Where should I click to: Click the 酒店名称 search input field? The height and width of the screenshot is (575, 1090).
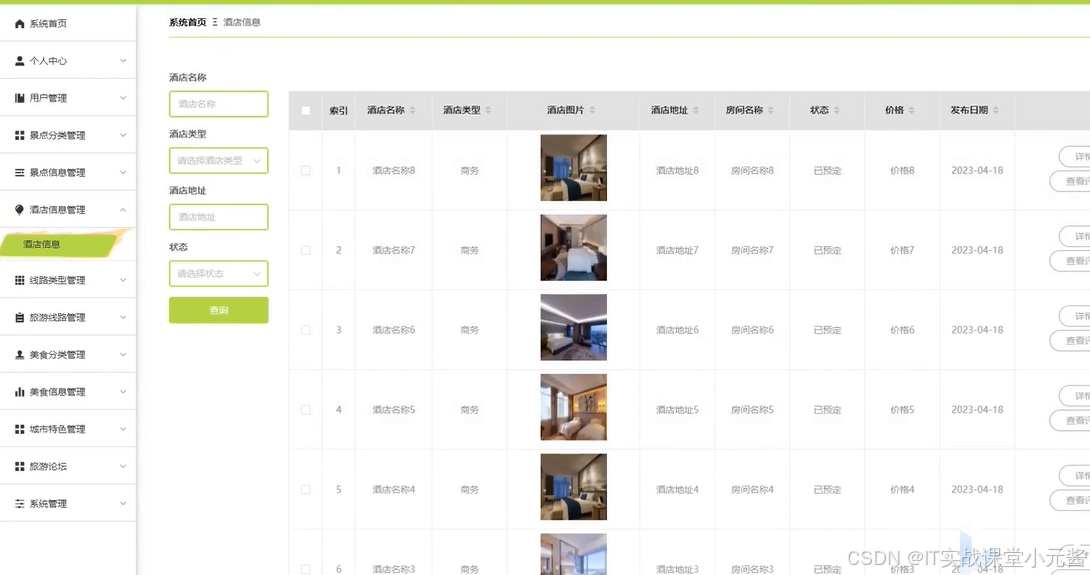click(x=218, y=104)
